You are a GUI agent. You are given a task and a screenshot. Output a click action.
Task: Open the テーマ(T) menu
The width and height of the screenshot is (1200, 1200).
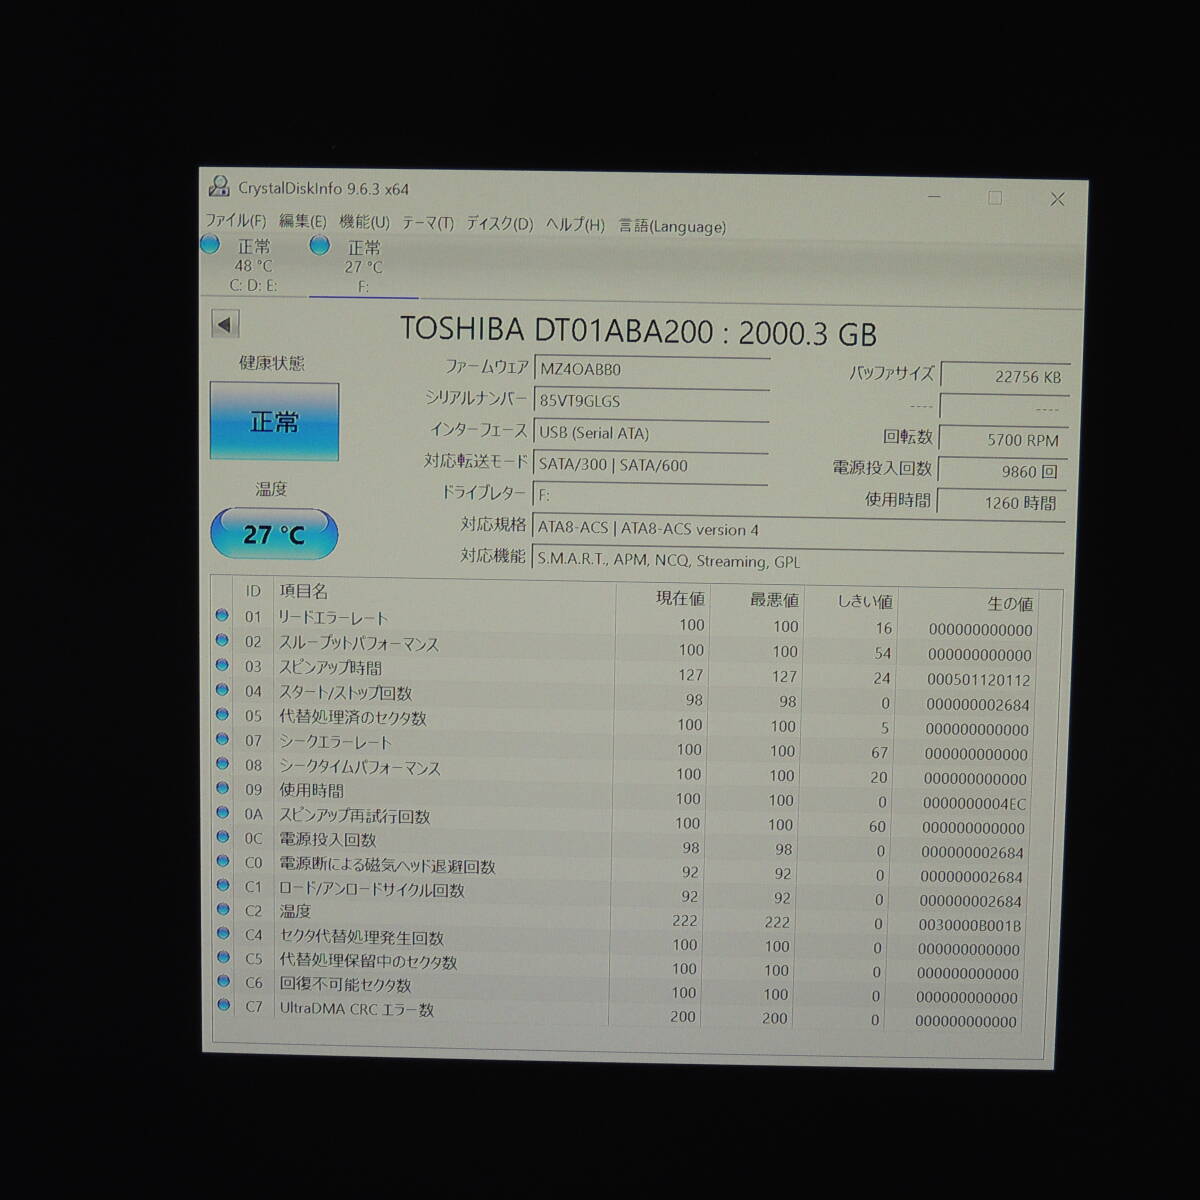[x=428, y=223]
